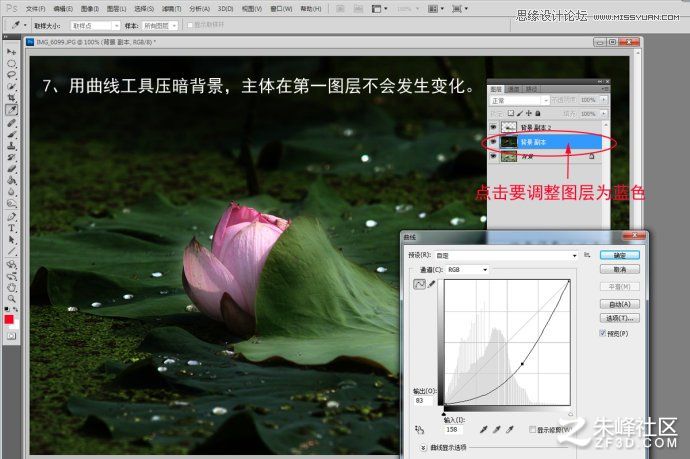Screen dimensions: 690x459
Task: Select the Zoom tool
Action: coord(11,299)
